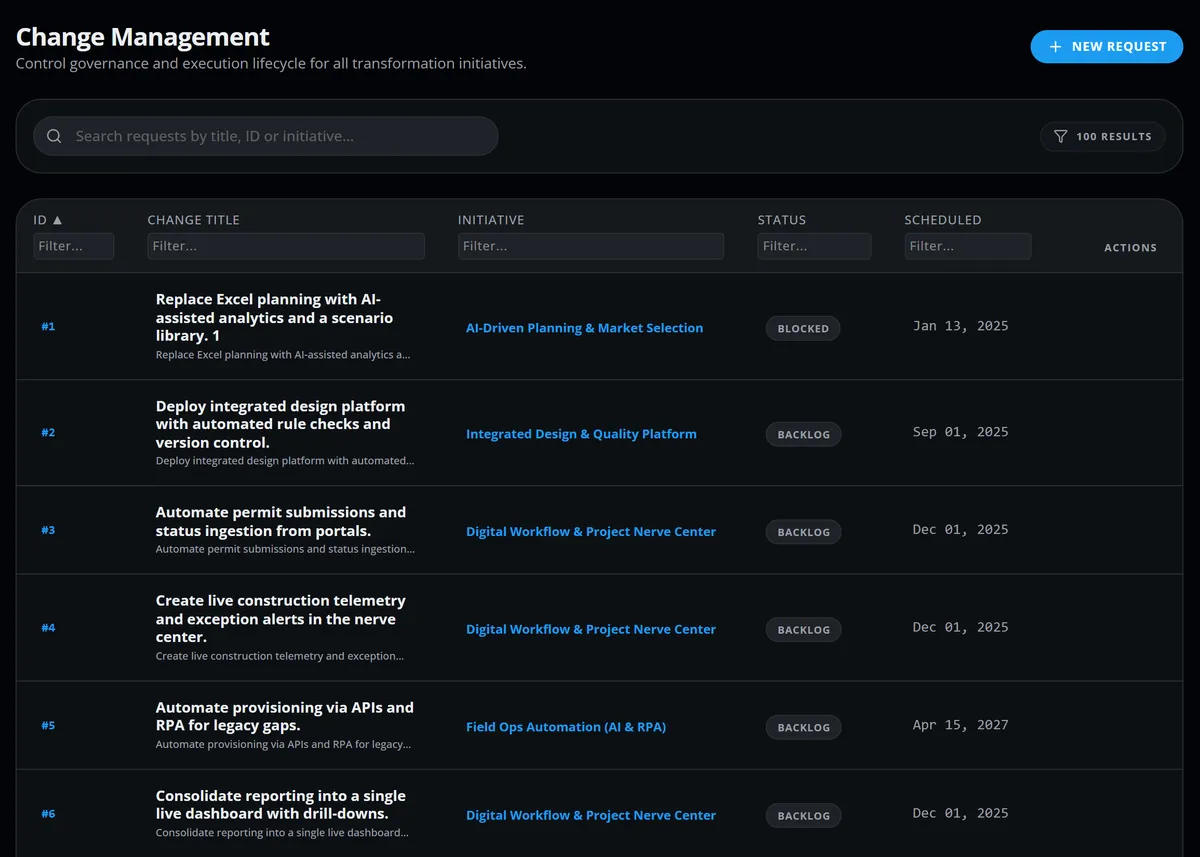Click the New Request button
Screen dimensions: 1200x857
tap(1107, 47)
